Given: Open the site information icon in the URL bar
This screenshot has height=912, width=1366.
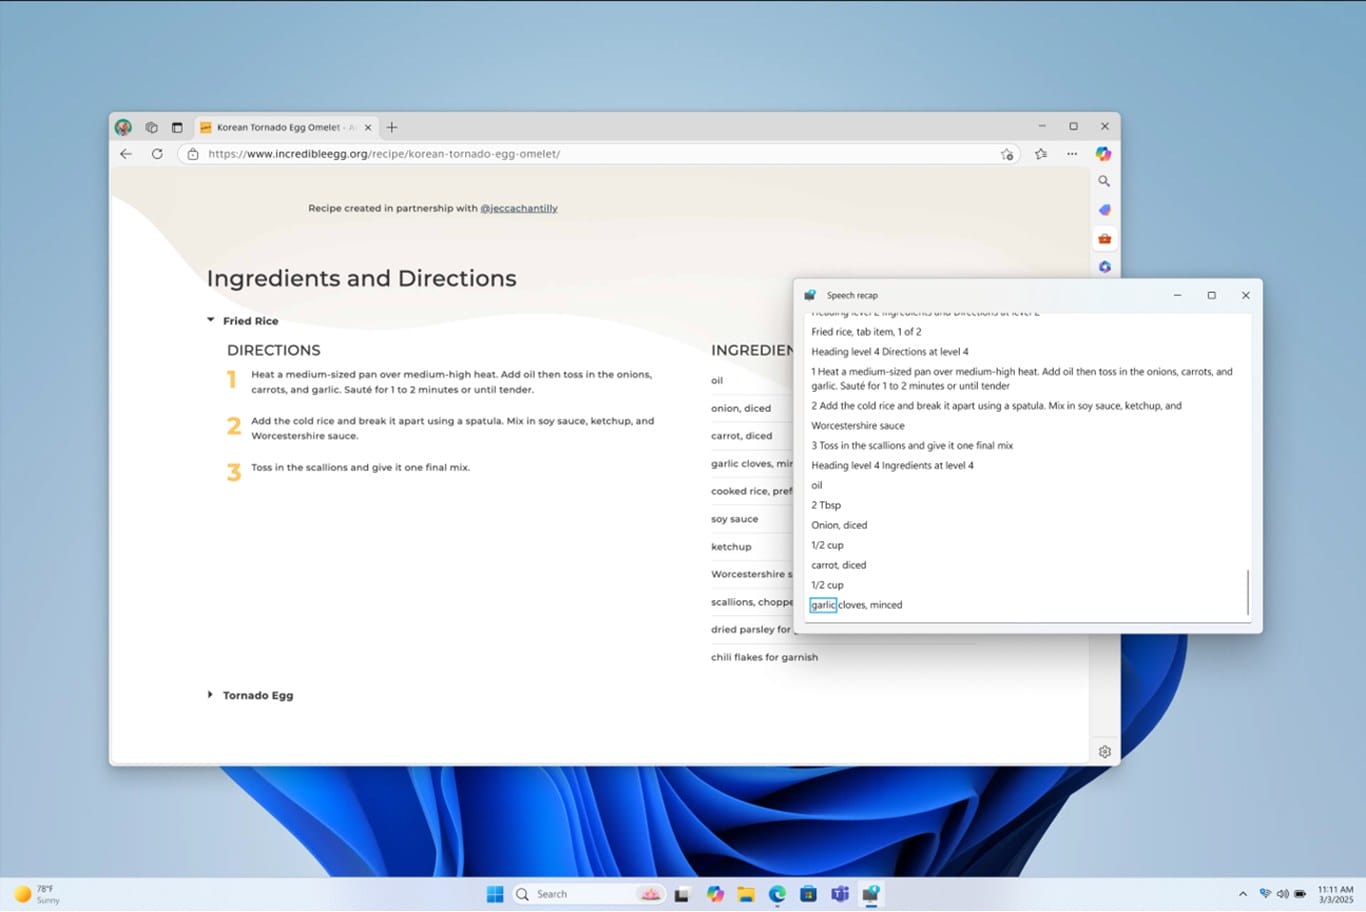Looking at the screenshot, I should click(x=193, y=154).
